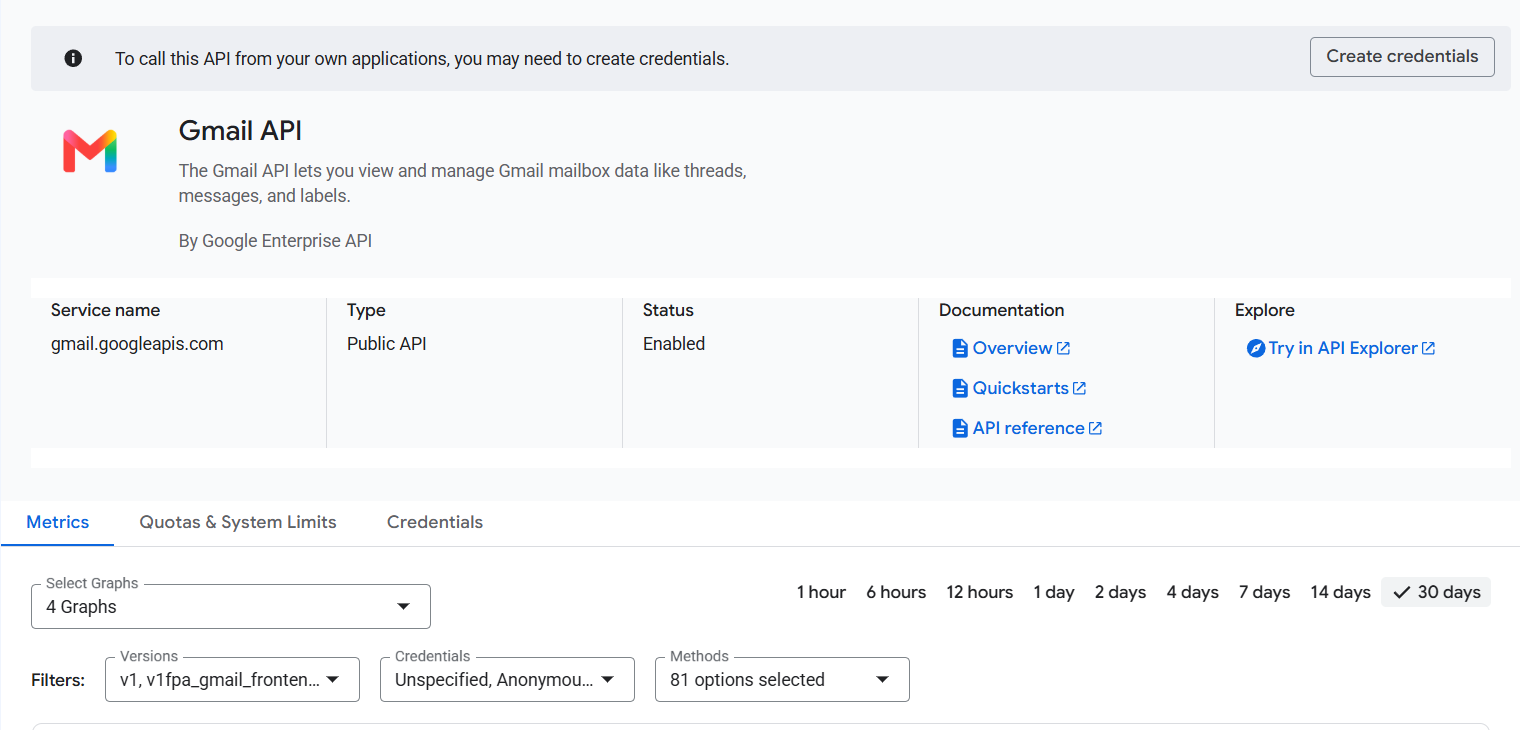Select the 7 days time range
Screen dimensions: 1520x730
pos(1265,592)
